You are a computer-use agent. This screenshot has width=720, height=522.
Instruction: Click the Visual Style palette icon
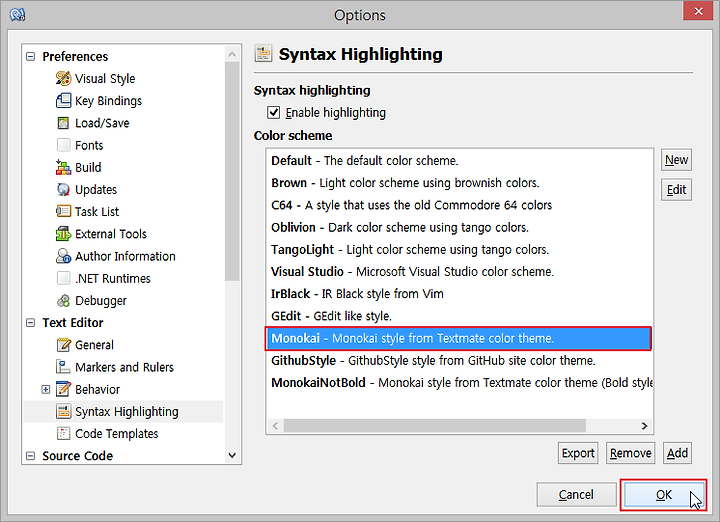(x=63, y=79)
